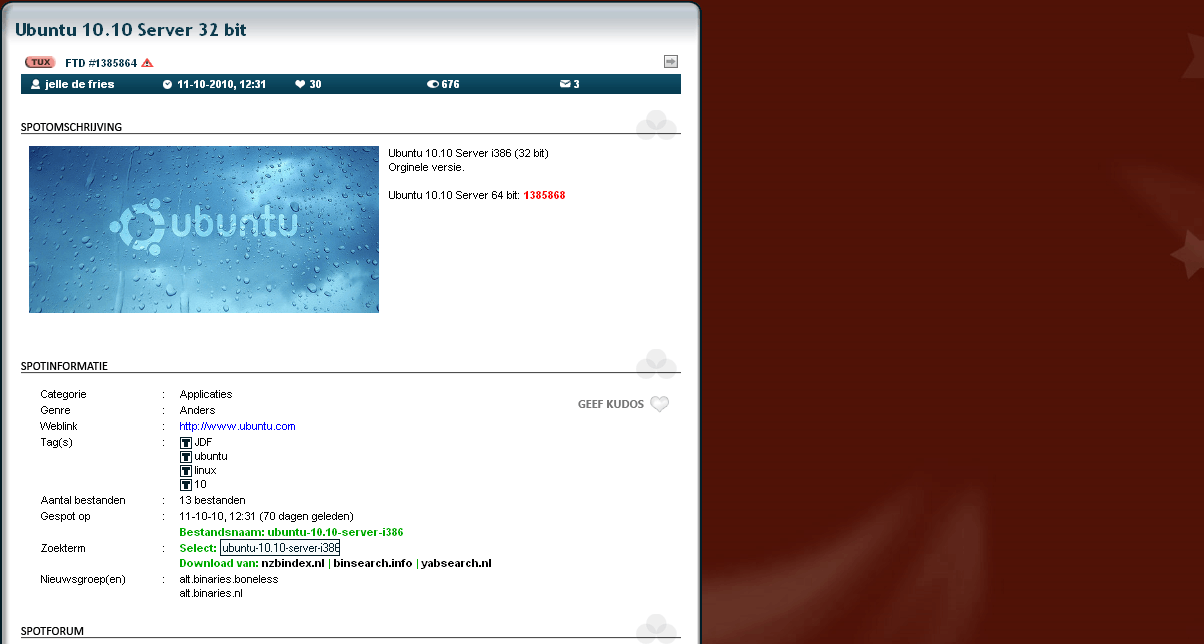This screenshot has height=644, width=1204.
Task: Click the page title Ubuntu 10.10 Server 32 bit
Action: click(131, 30)
